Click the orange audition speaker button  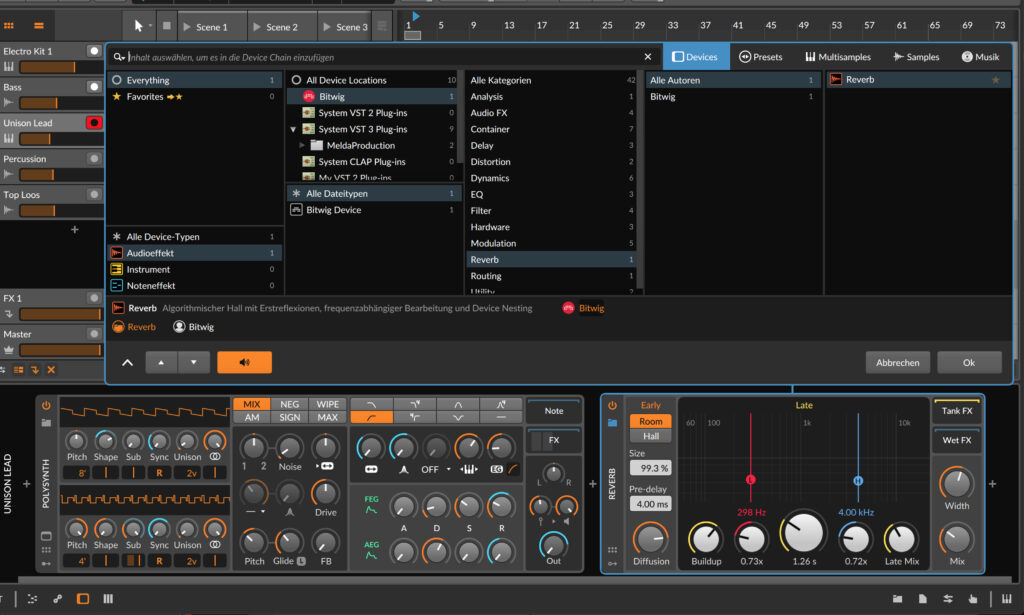[x=244, y=362]
